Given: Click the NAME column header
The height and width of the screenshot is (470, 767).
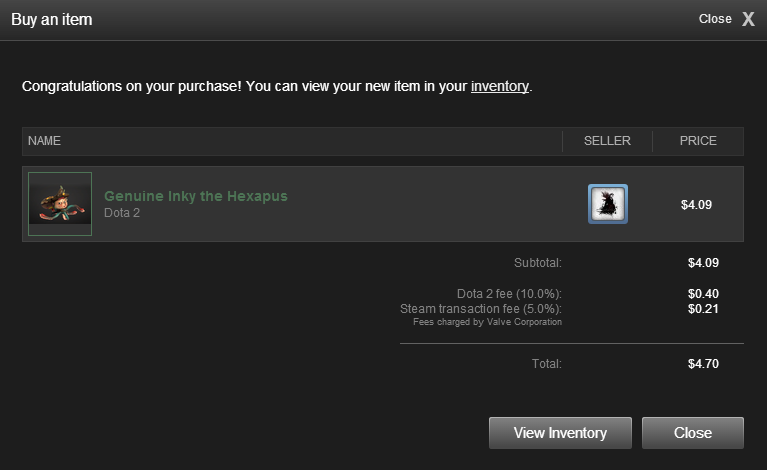Looking at the screenshot, I should click(x=45, y=141).
